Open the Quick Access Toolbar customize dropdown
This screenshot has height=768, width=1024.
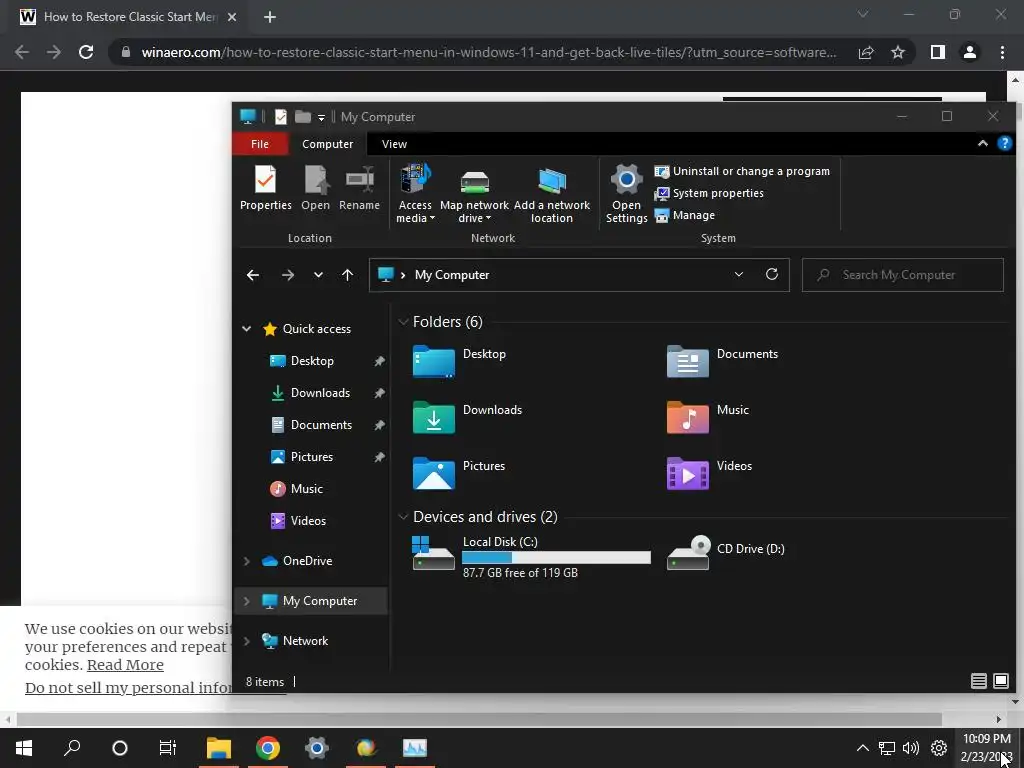pyautogui.click(x=321, y=118)
